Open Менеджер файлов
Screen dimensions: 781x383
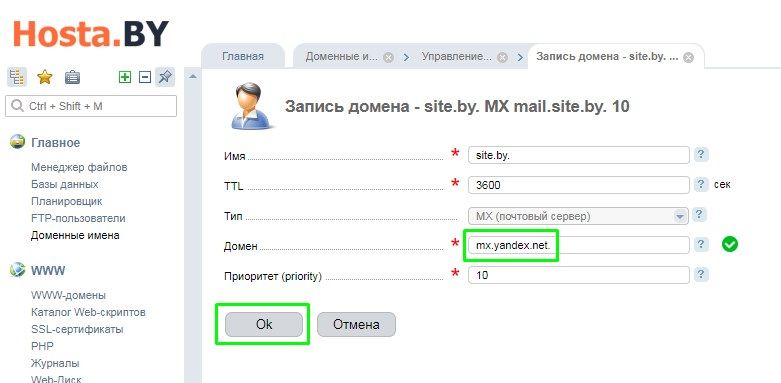(79, 167)
